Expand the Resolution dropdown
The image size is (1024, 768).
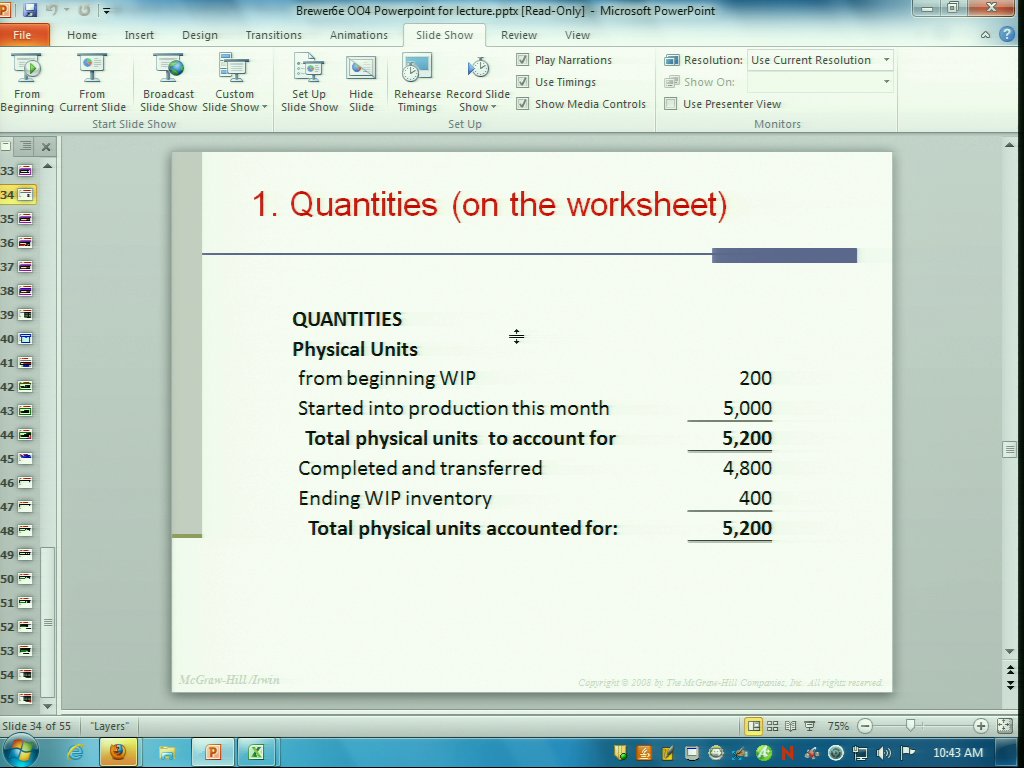coord(886,60)
